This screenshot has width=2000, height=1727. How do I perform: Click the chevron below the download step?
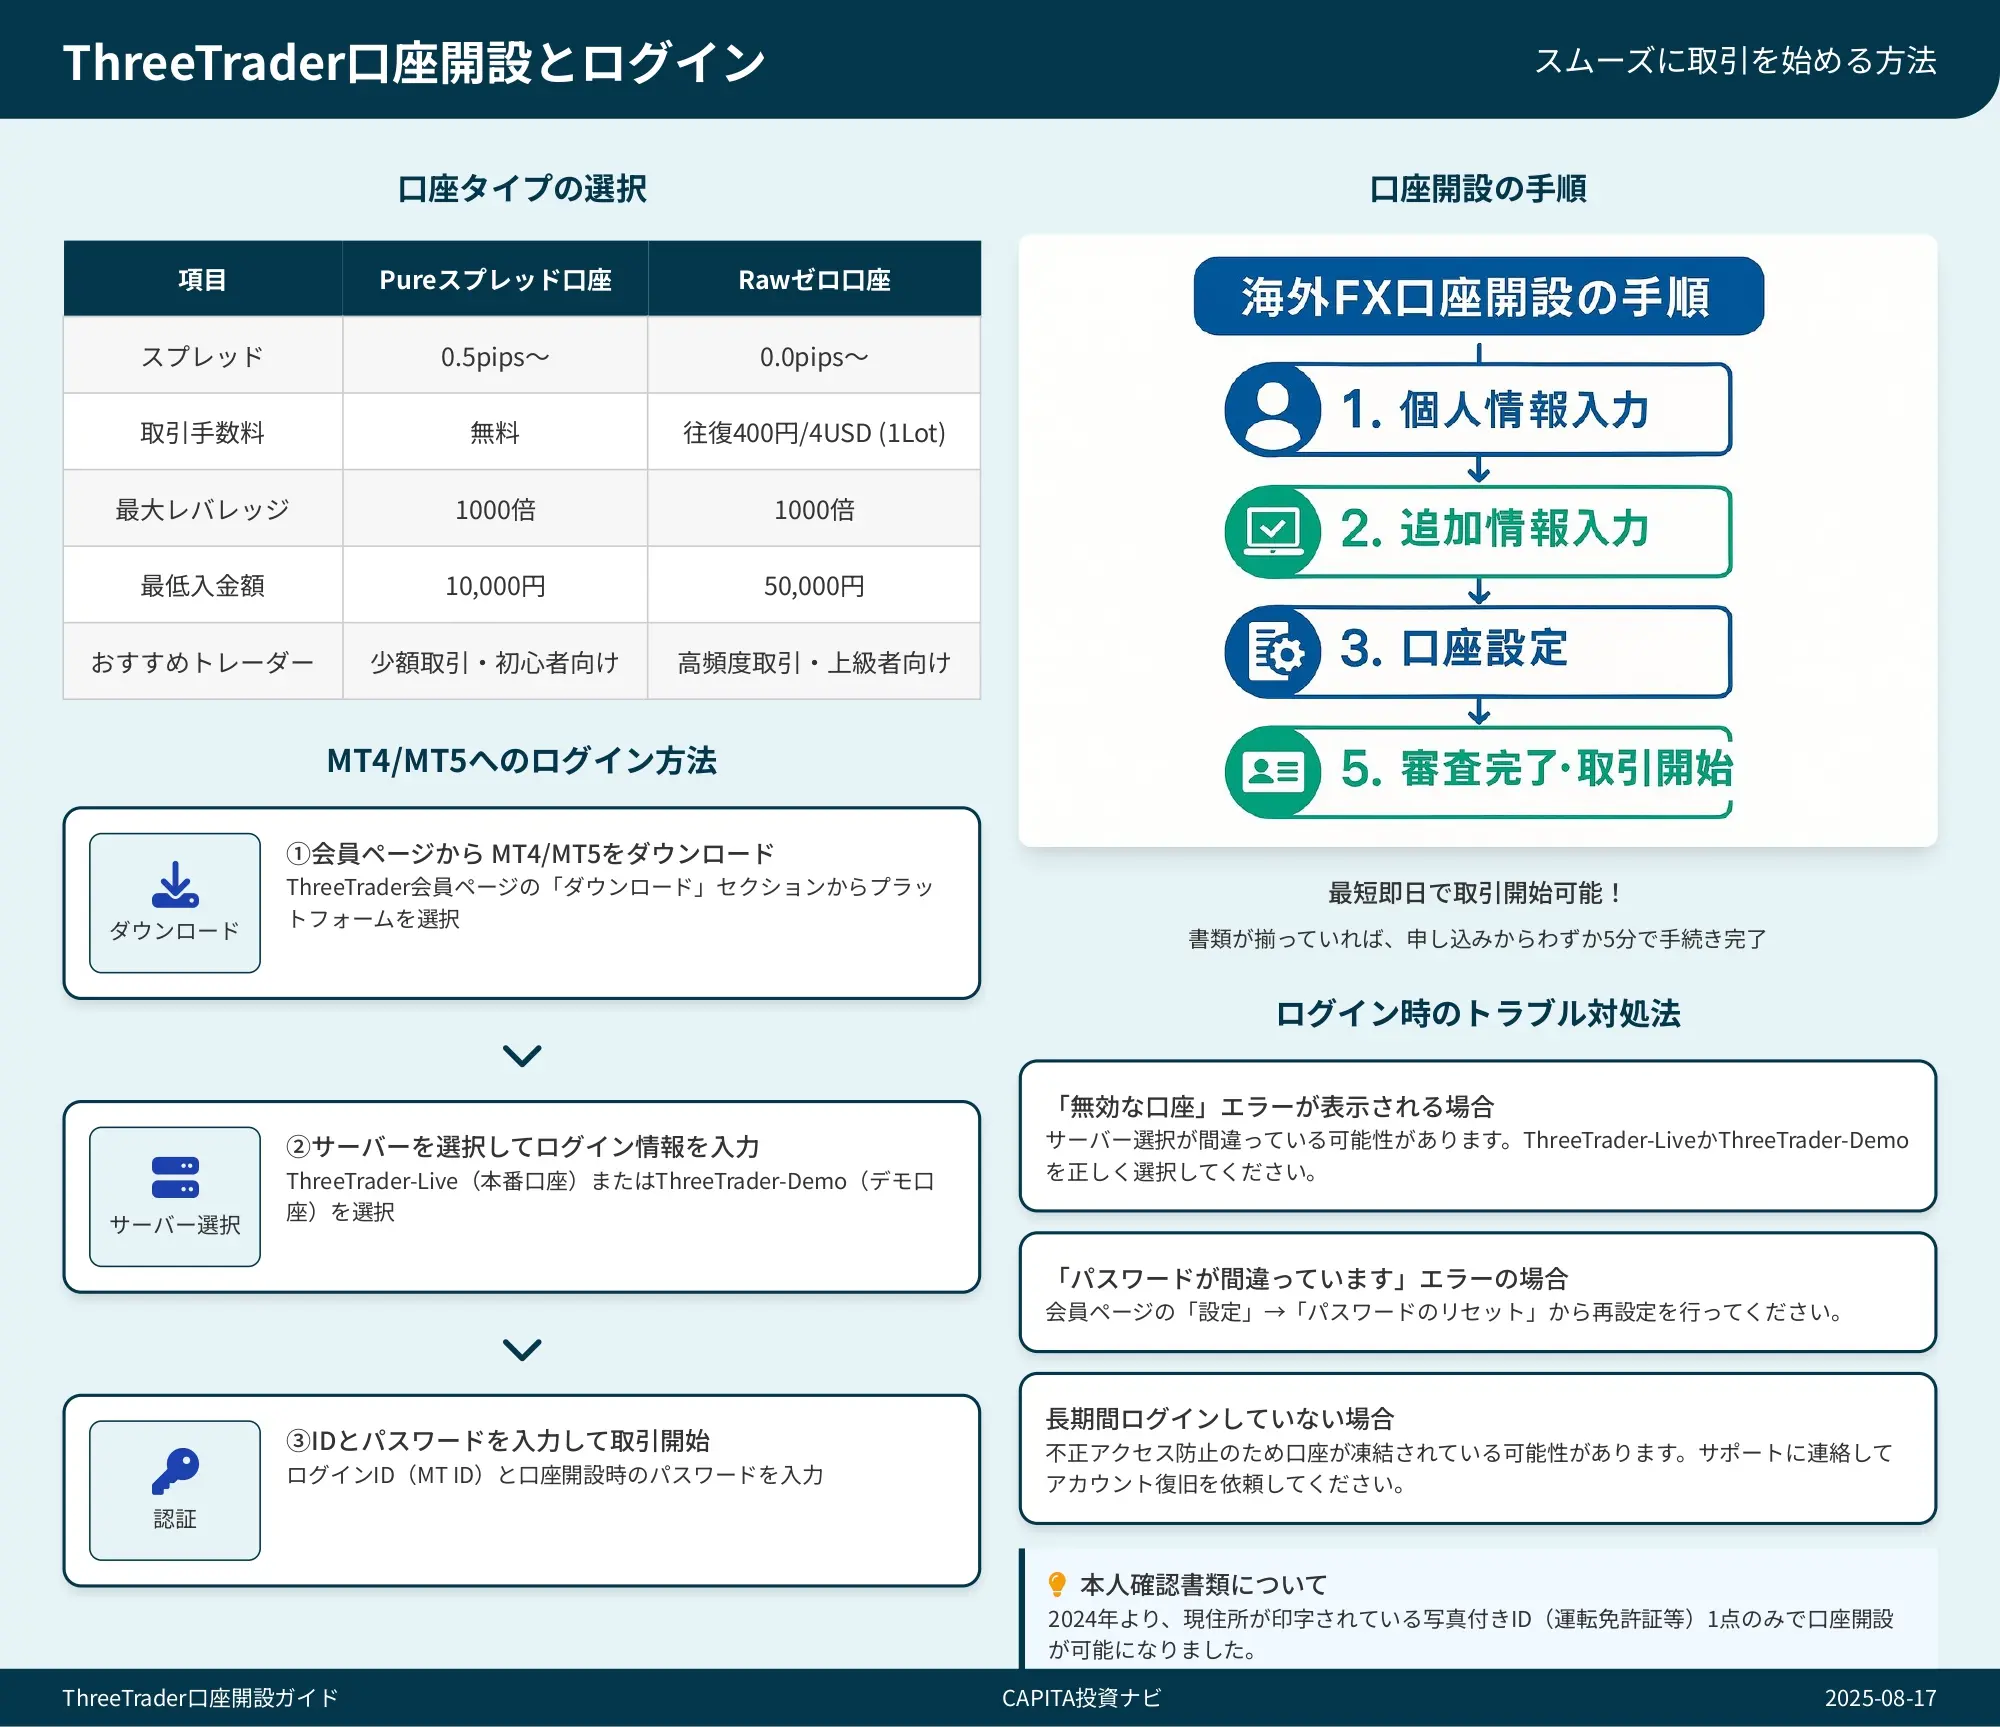click(x=522, y=1055)
